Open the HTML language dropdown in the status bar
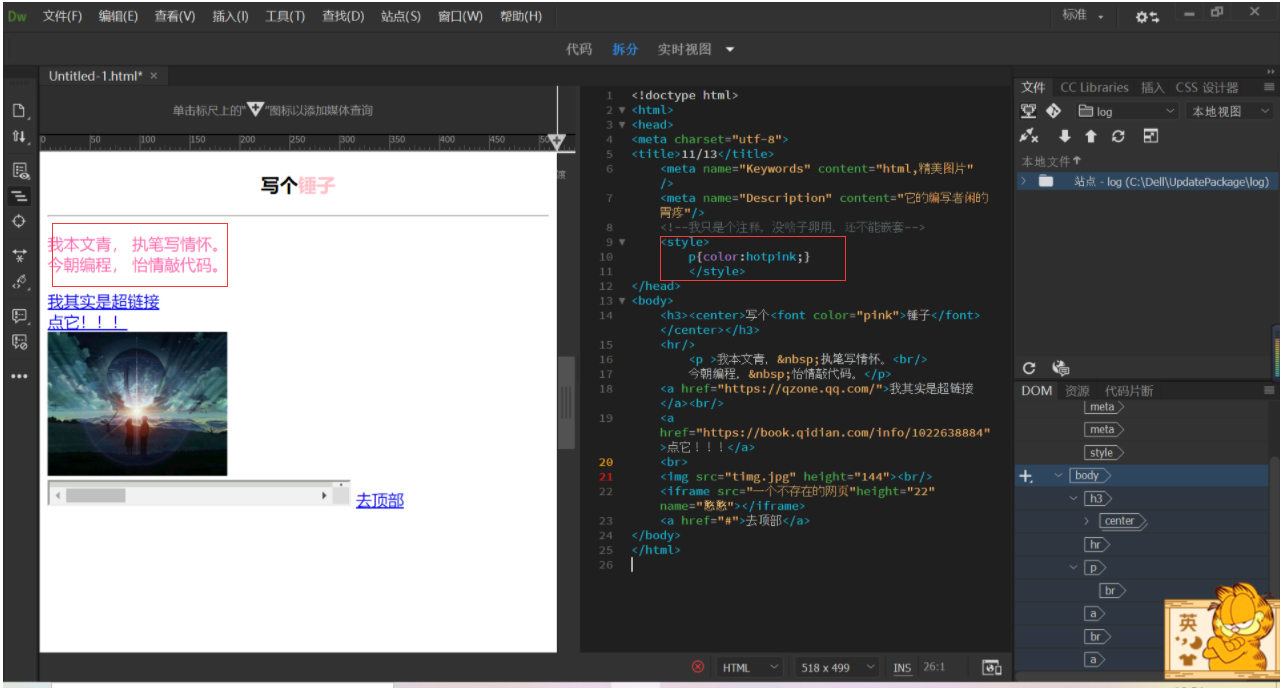Viewport: 1280px width, 688px height. pyautogui.click(x=750, y=667)
